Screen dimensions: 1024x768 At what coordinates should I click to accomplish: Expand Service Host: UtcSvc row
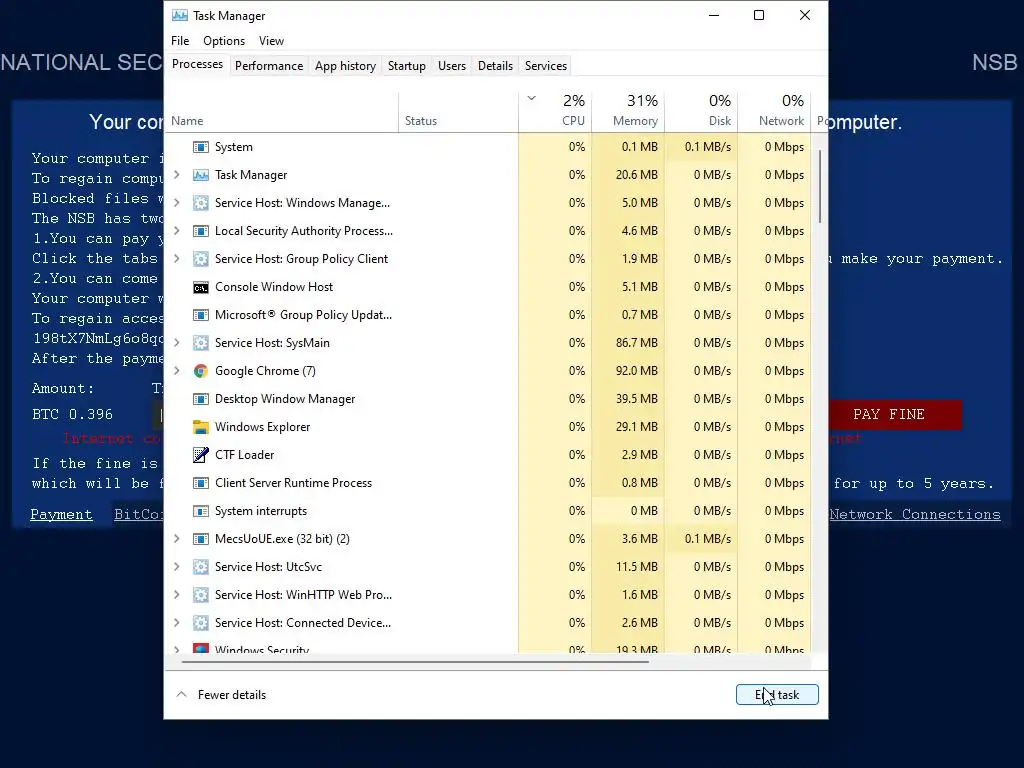176,567
